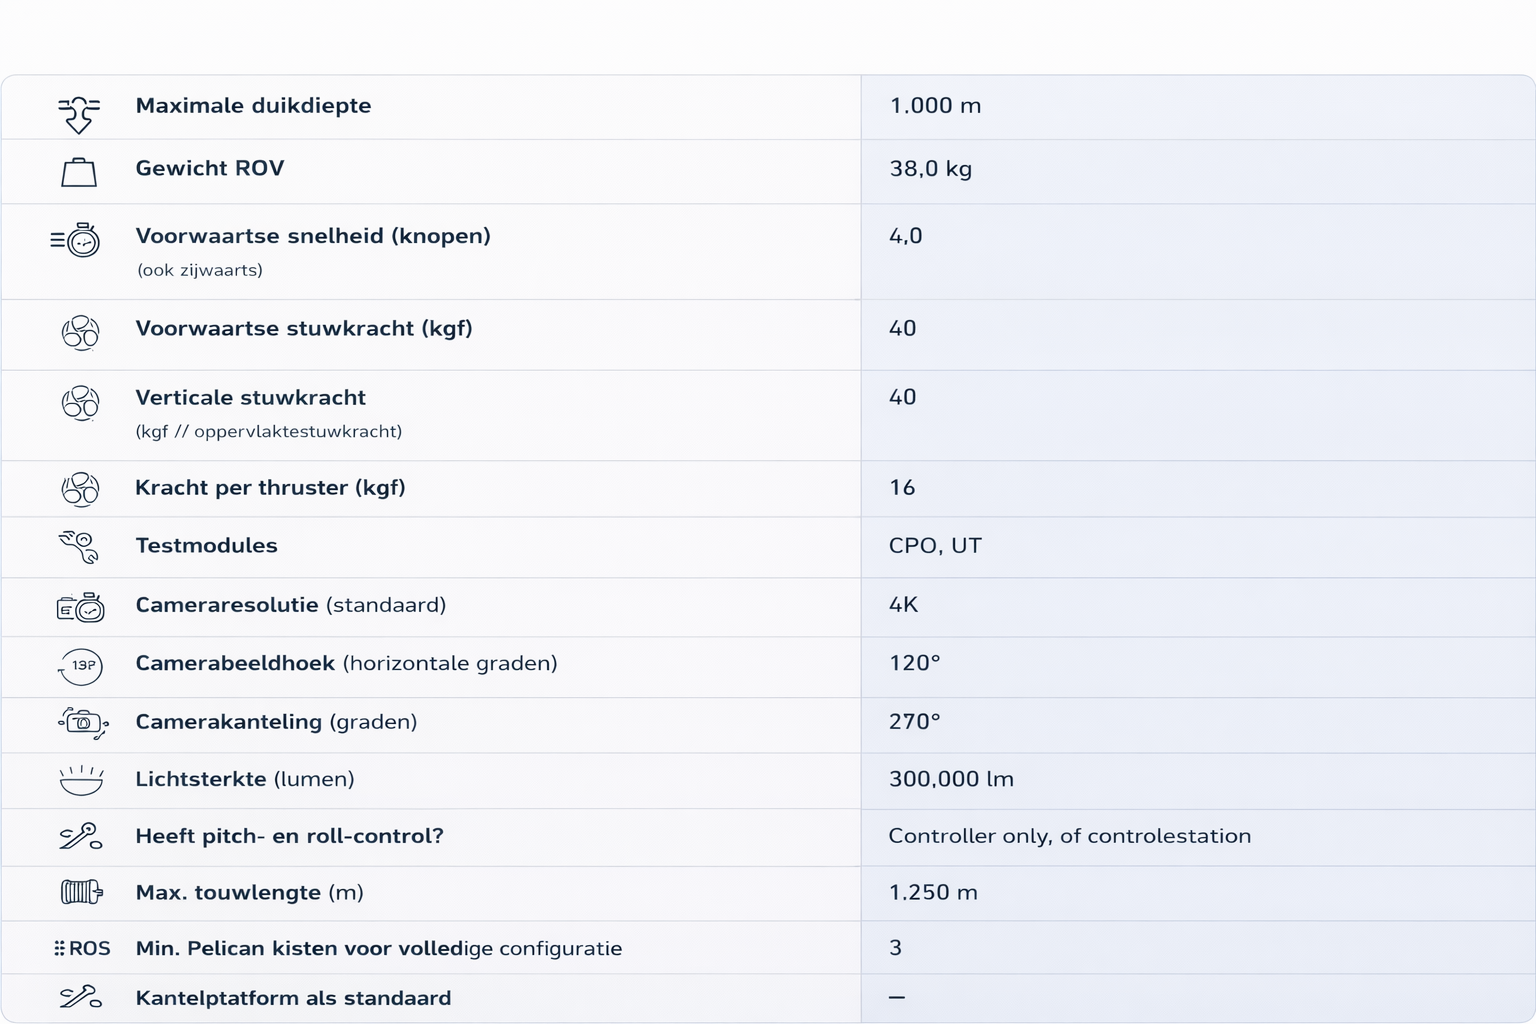Viewport: 1536px width, 1024px height.
Task: Click the propeller icon beside Voorwaartse stuwkracht
Action: (80, 333)
